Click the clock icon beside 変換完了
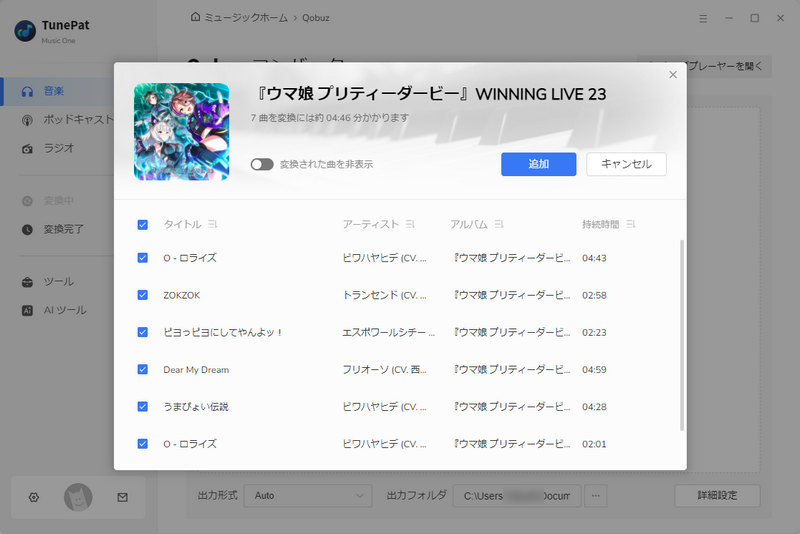This screenshot has width=800, height=534. coord(27,230)
